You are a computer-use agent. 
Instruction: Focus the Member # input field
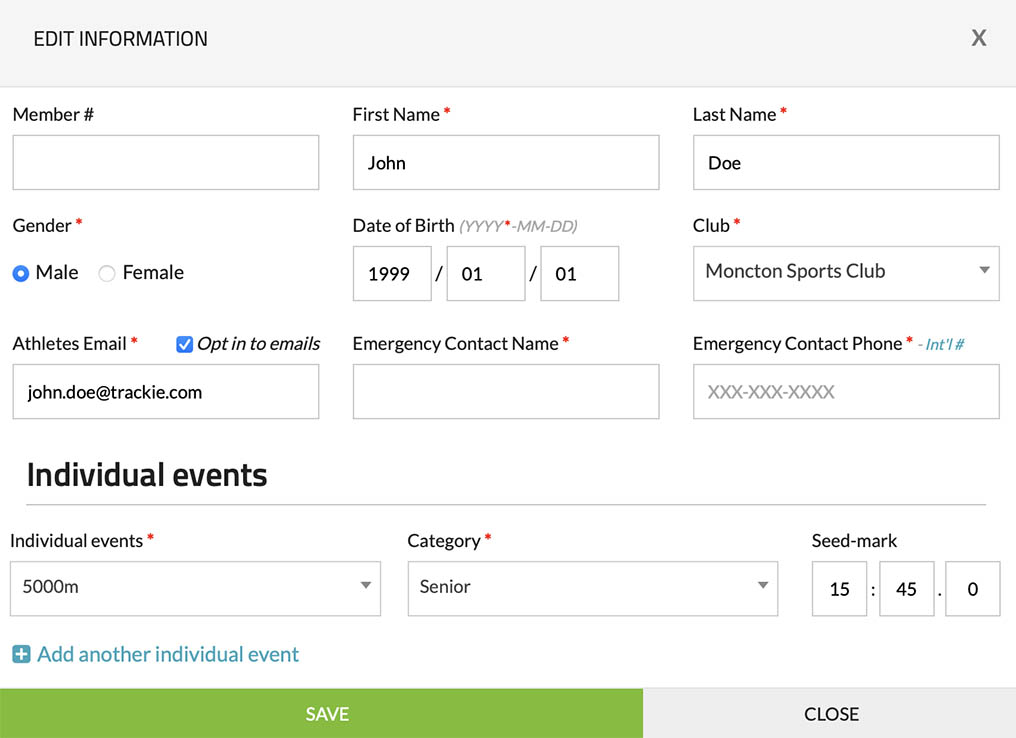pyautogui.click(x=166, y=163)
